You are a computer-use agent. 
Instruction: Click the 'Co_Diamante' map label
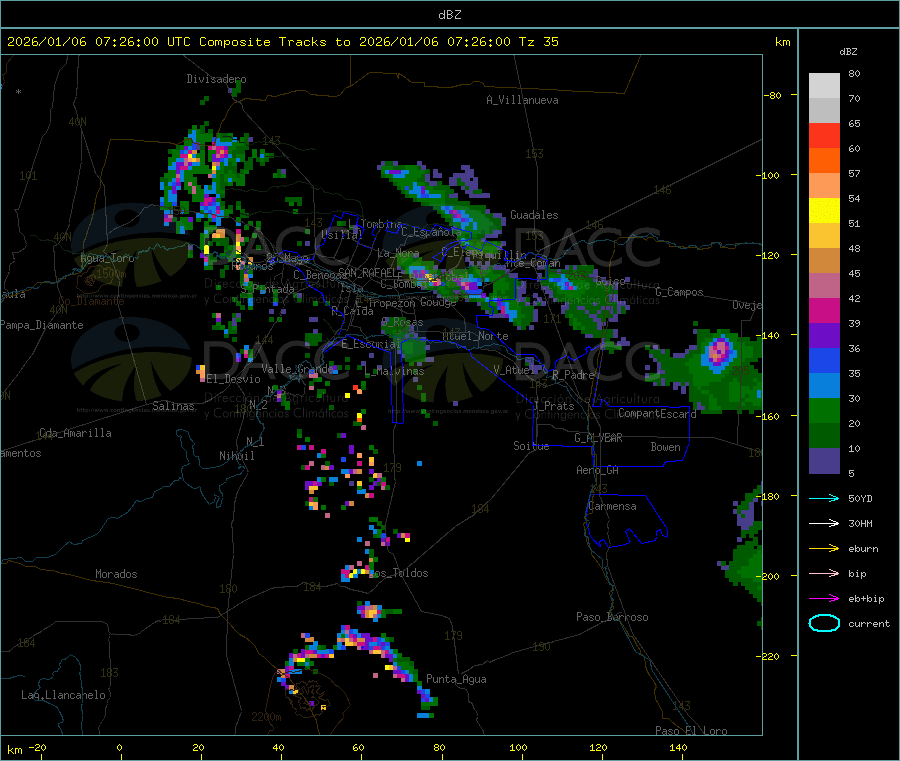pyautogui.click(x=91, y=301)
